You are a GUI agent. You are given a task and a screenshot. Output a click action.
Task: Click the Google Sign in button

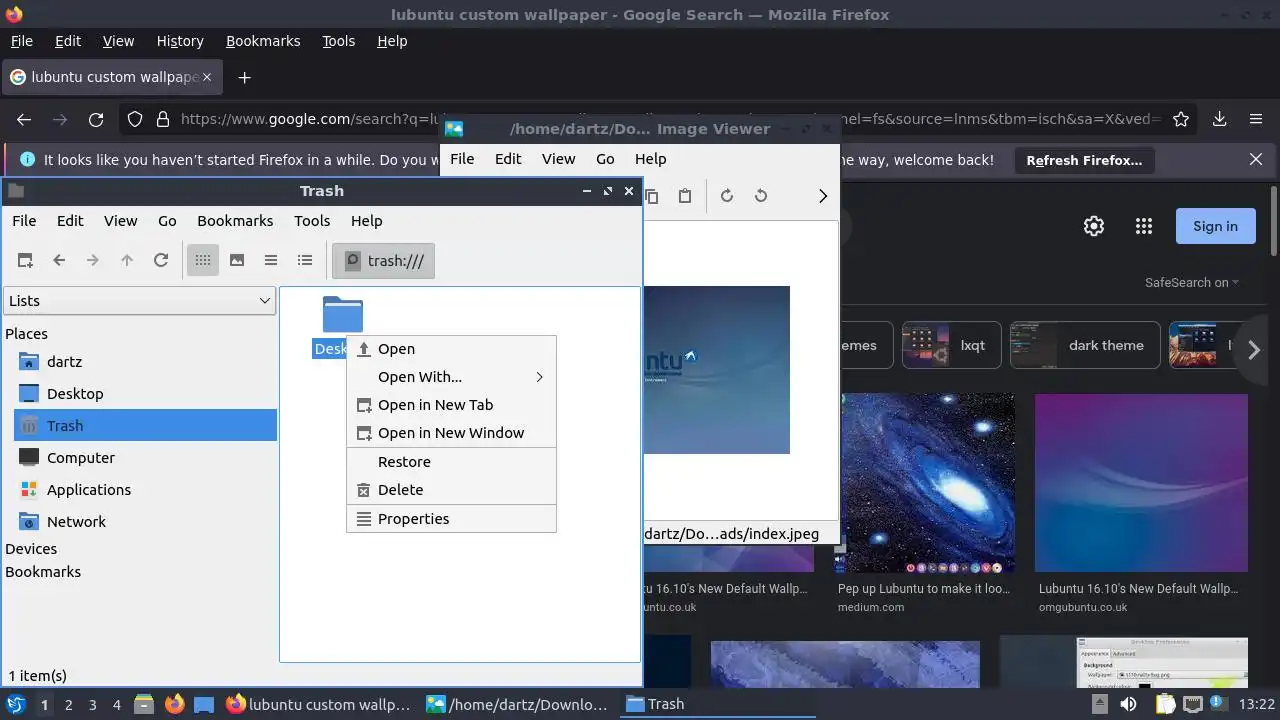tap(1215, 226)
